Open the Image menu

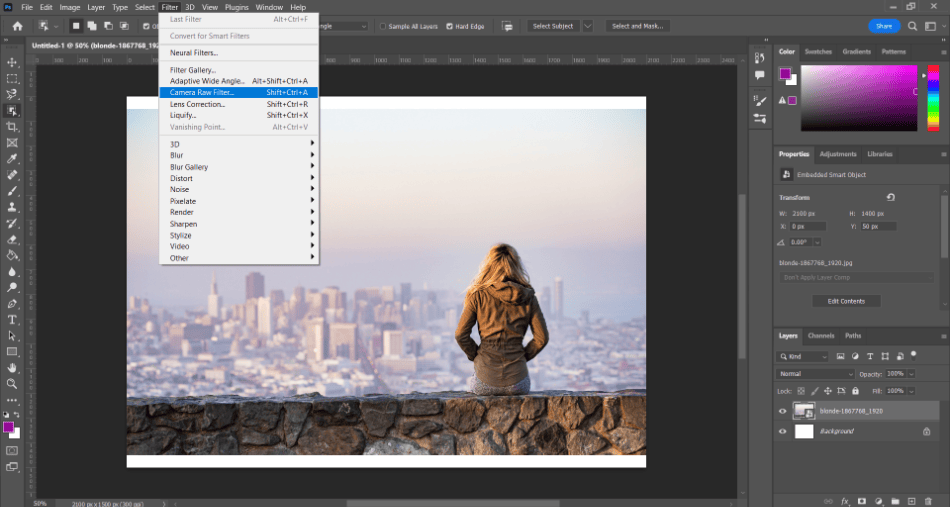[x=70, y=7]
